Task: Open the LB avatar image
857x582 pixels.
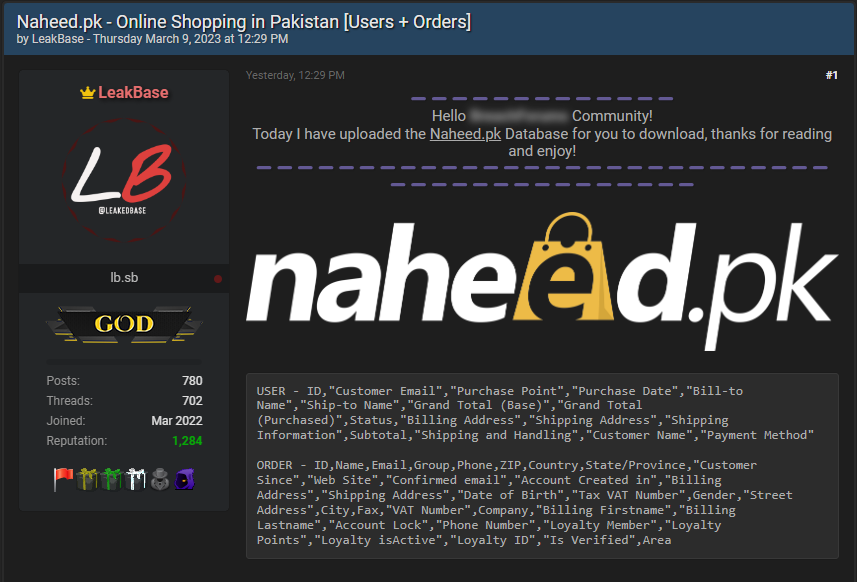Action: pyautogui.click(x=124, y=180)
